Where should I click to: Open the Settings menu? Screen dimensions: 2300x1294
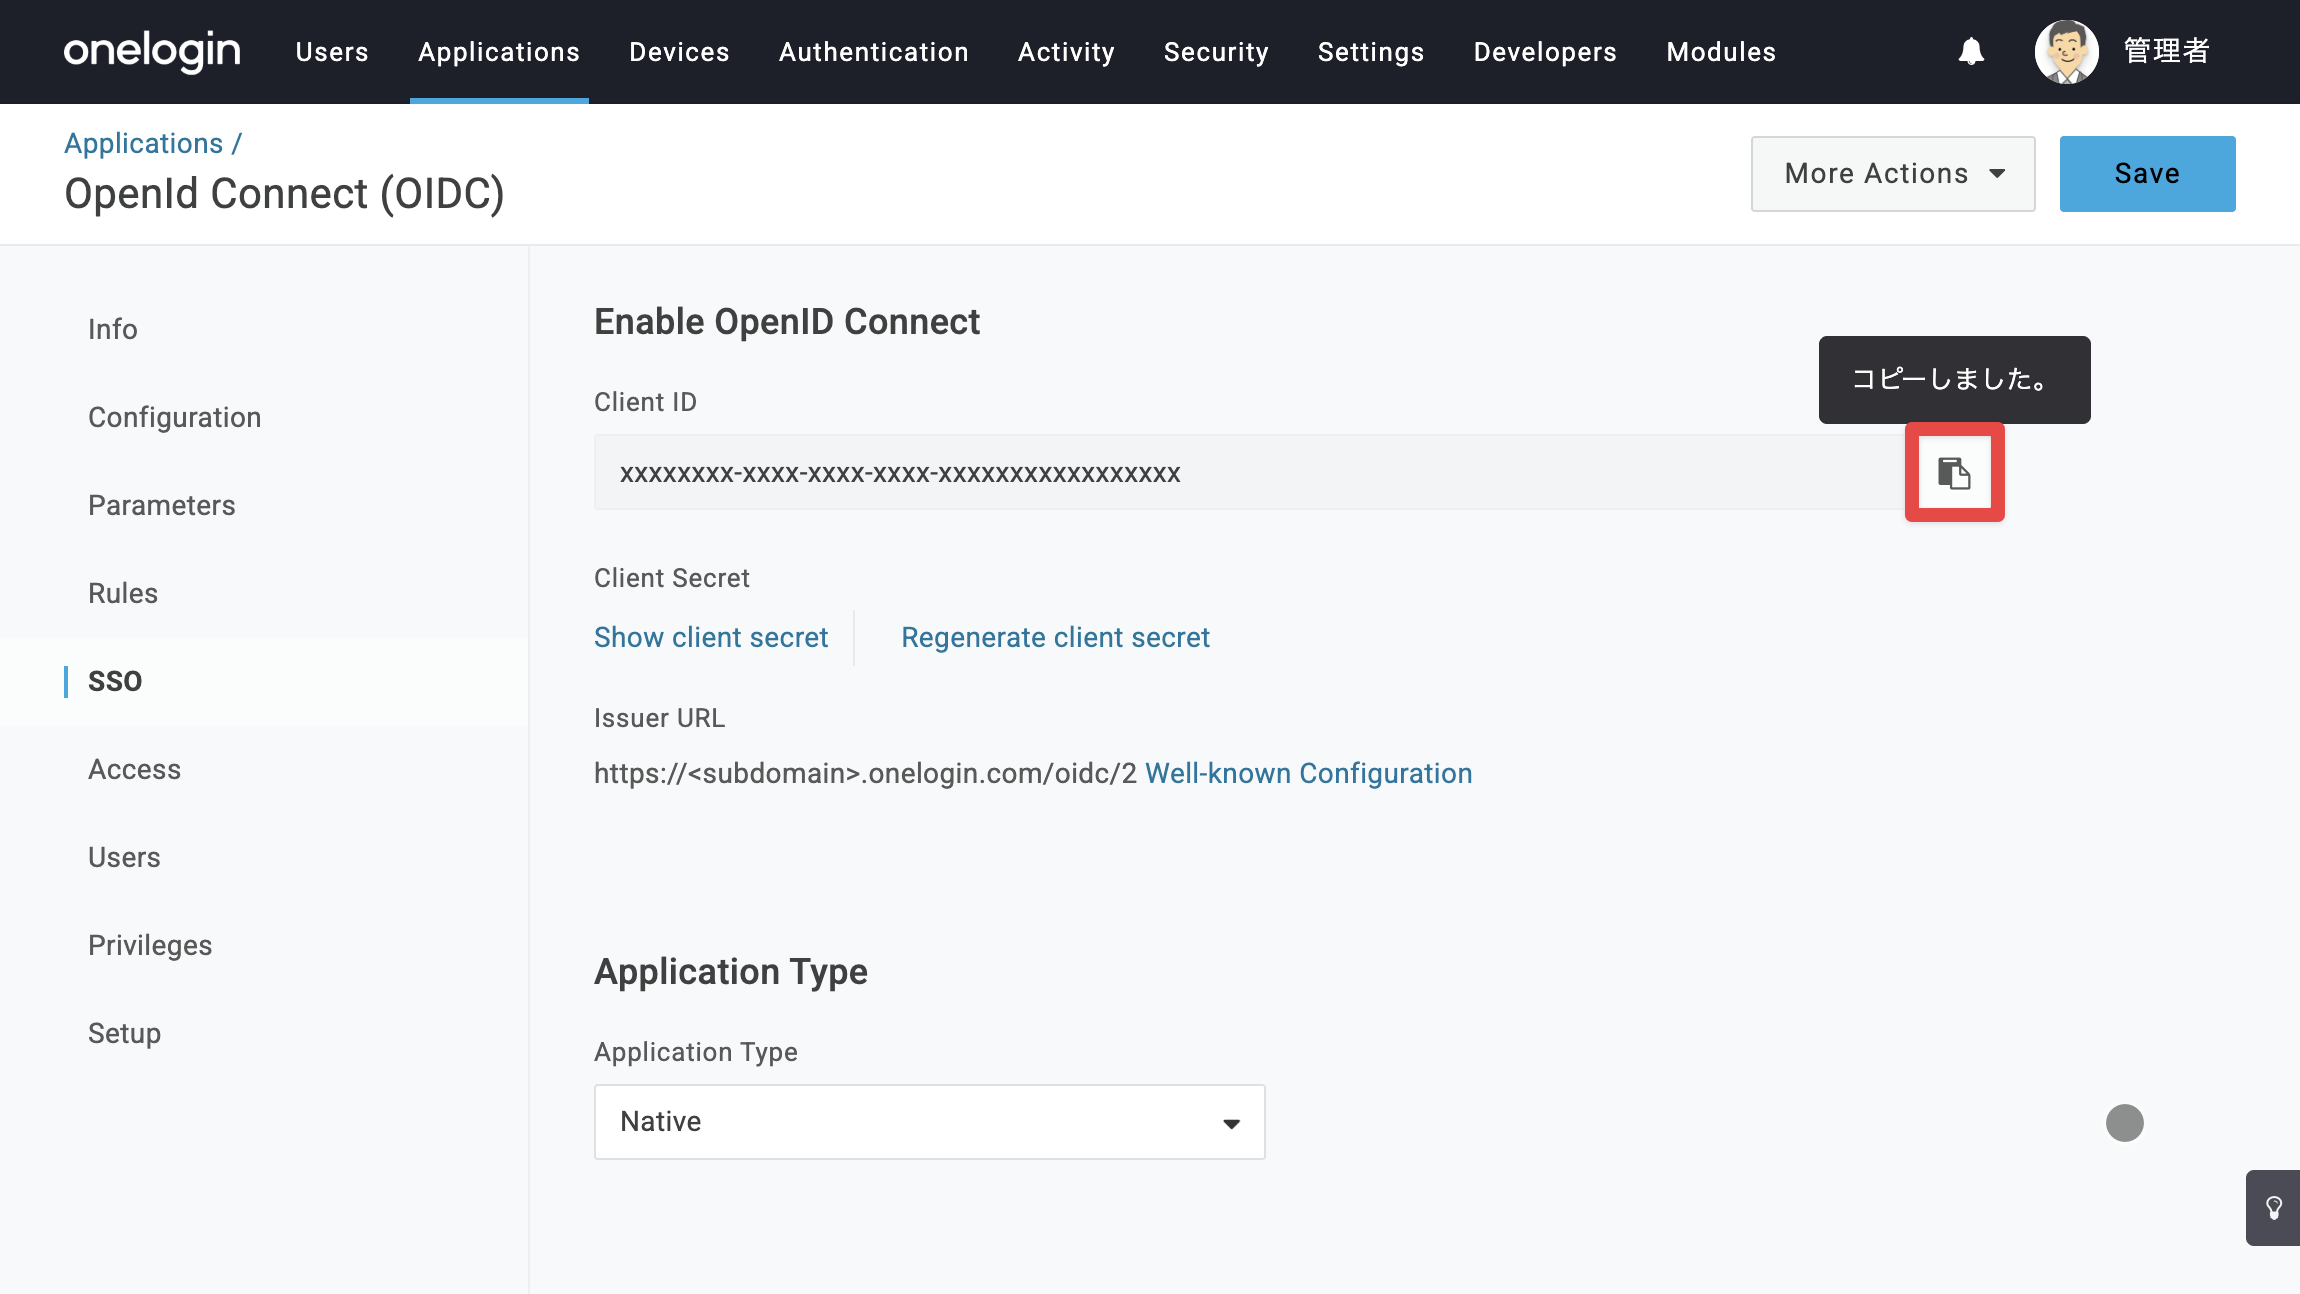(x=1371, y=52)
